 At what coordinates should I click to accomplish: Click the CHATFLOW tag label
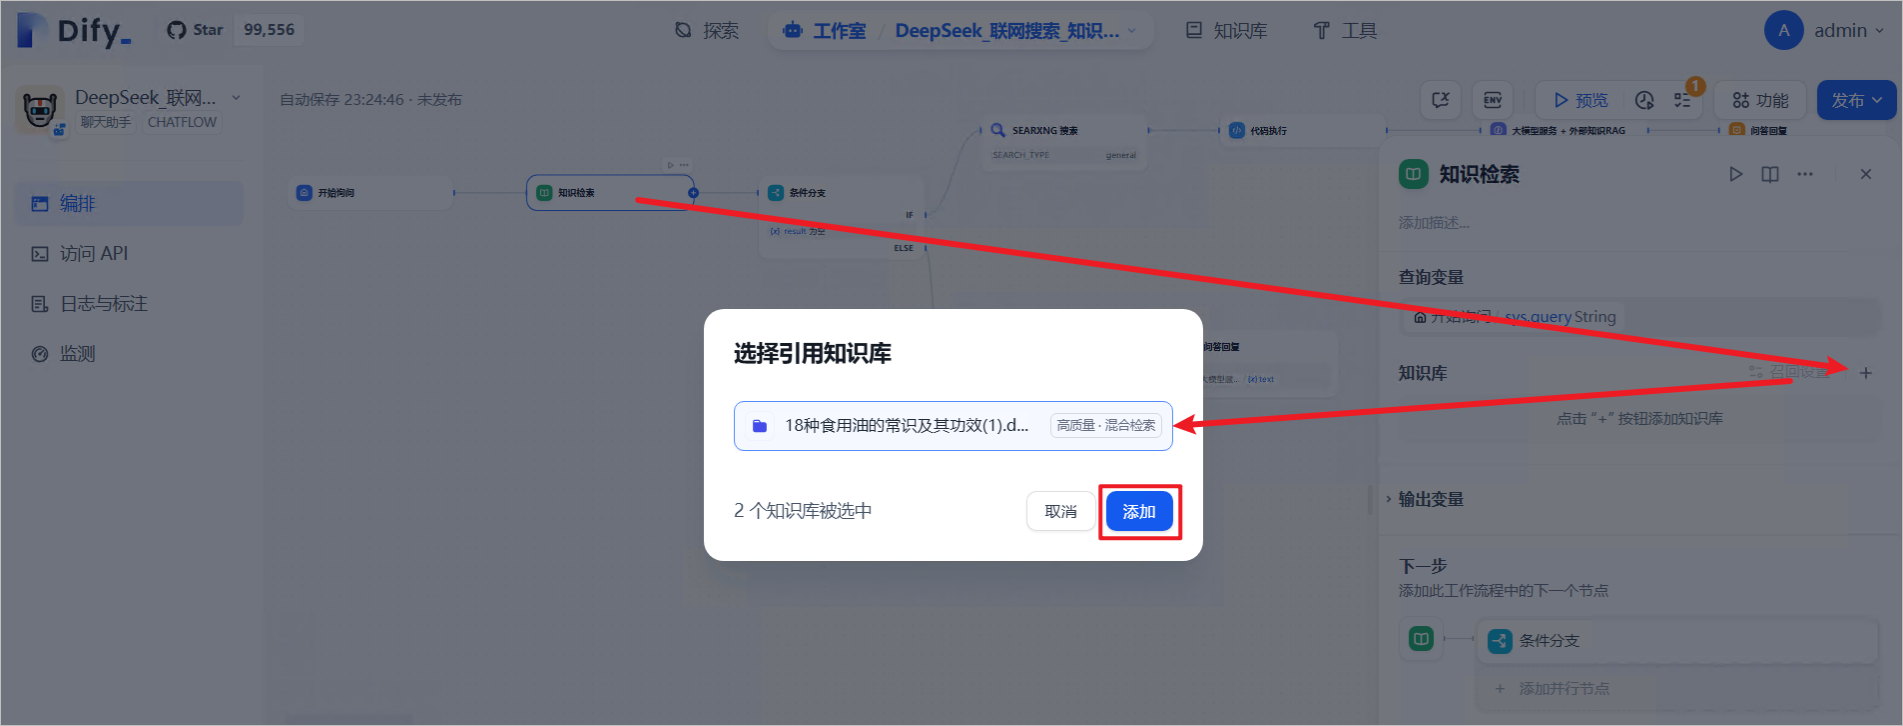(x=182, y=122)
